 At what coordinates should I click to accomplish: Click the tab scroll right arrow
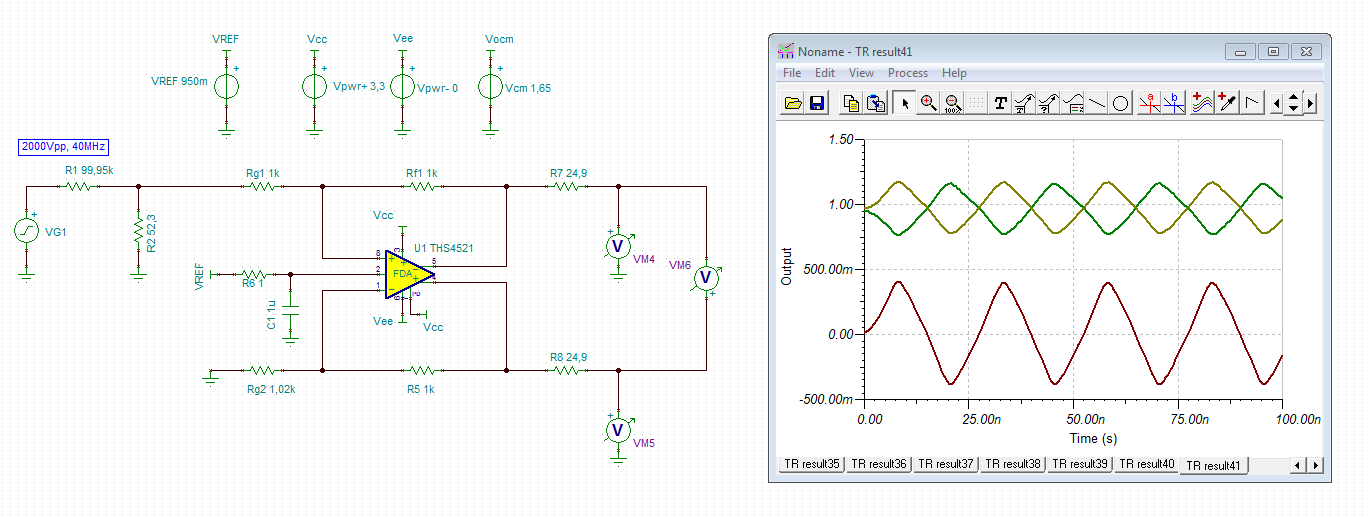[x=1315, y=466]
